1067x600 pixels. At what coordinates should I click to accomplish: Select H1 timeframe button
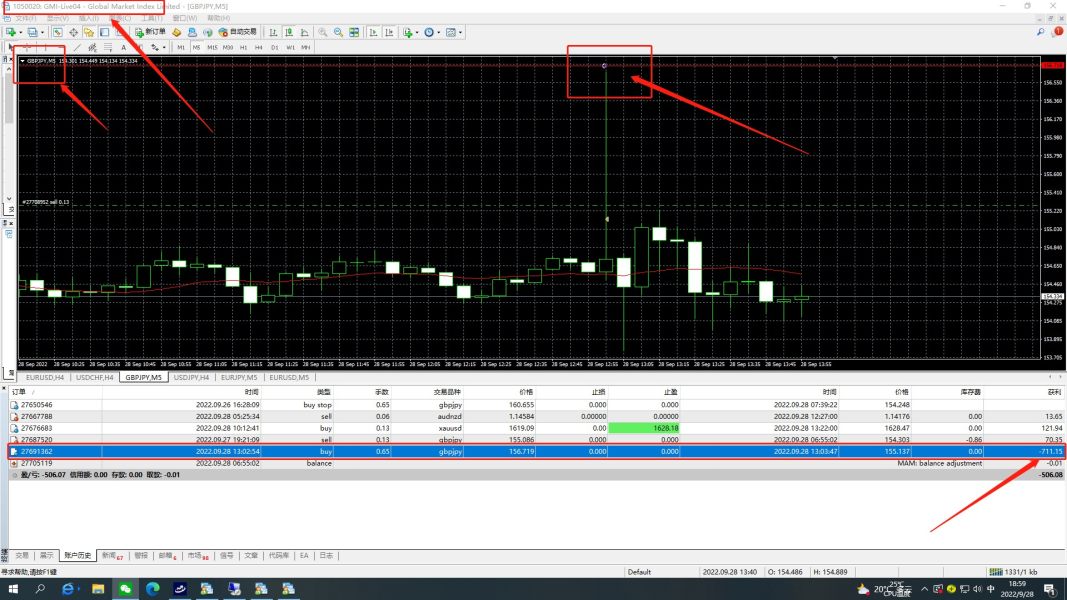coord(244,47)
